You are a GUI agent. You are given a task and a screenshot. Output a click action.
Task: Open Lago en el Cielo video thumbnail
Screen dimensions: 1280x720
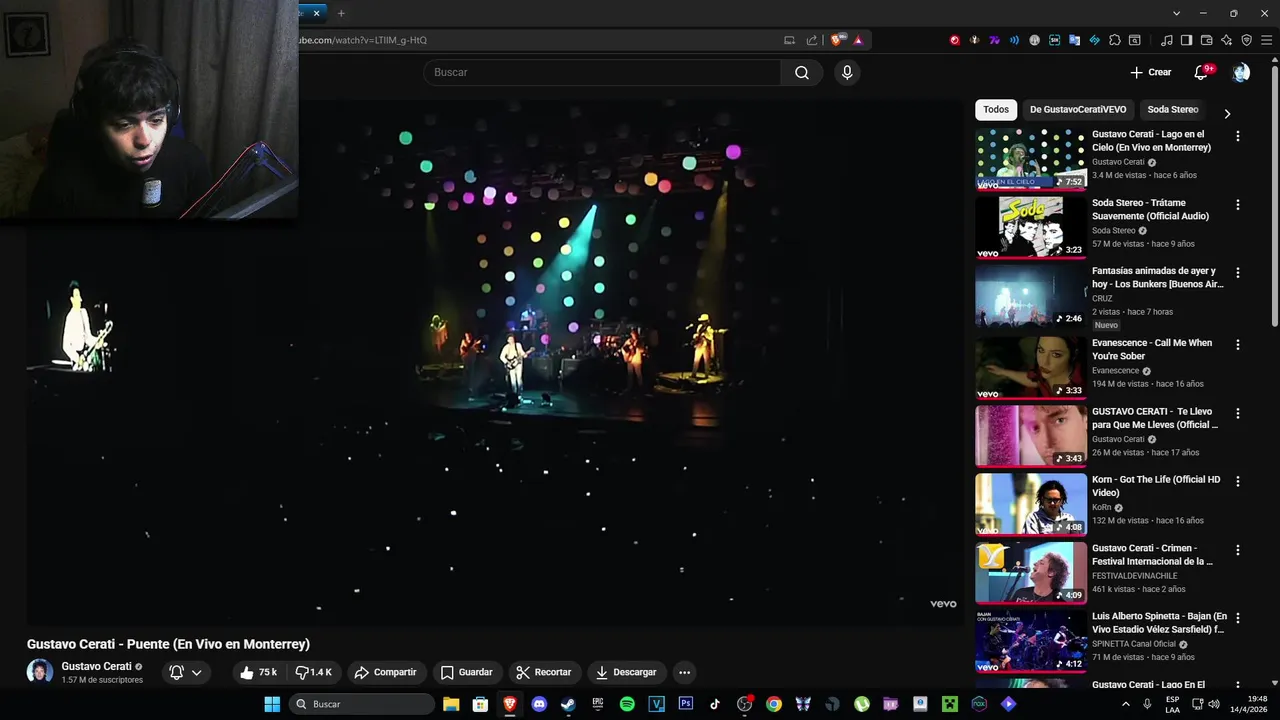tap(1031, 159)
